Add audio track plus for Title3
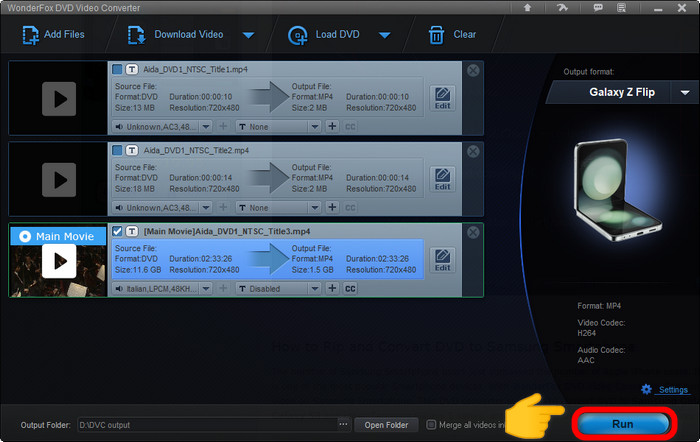The width and height of the screenshot is (700, 442). point(223,288)
